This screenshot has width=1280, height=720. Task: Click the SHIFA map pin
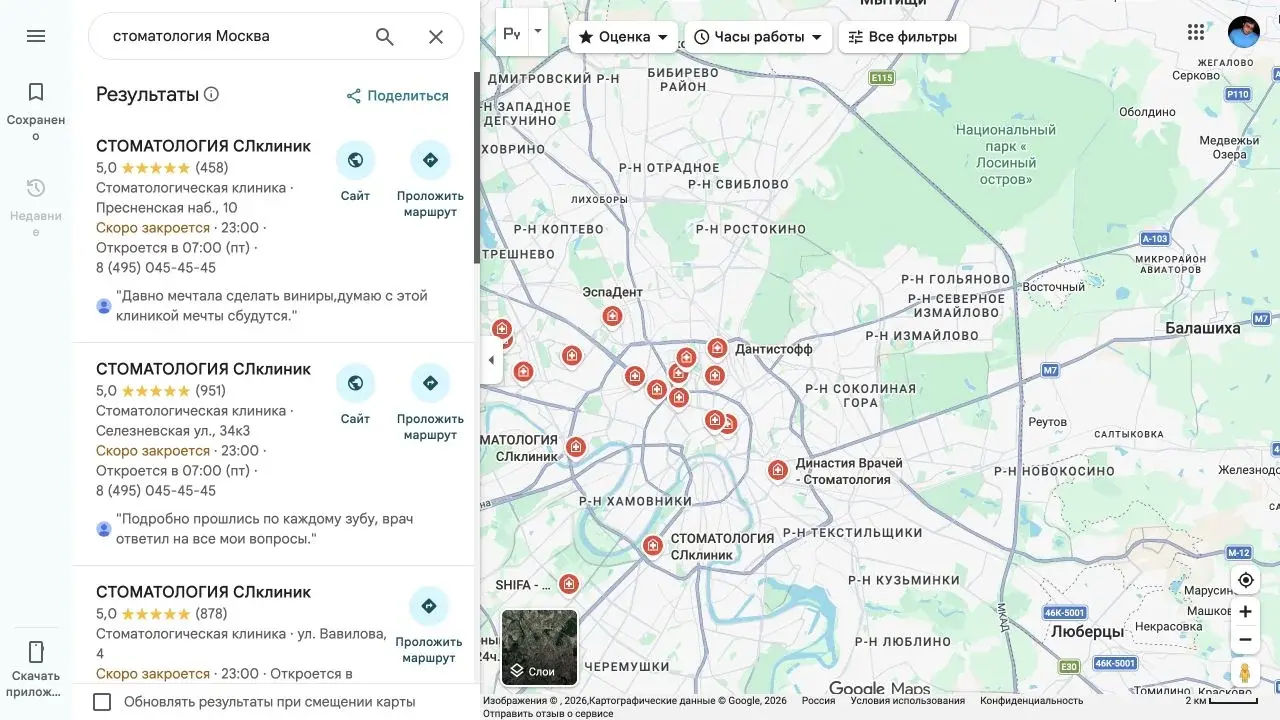pyautogui.click(x=569, y=583)
